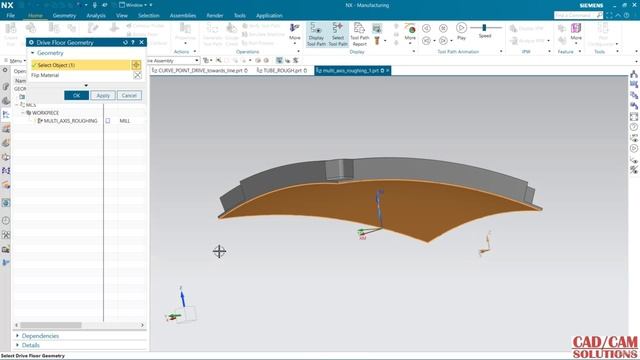Reset the Drive Floor Geometry dialog
The width and height of the screenshot is (640, 360).
(125, 42)
